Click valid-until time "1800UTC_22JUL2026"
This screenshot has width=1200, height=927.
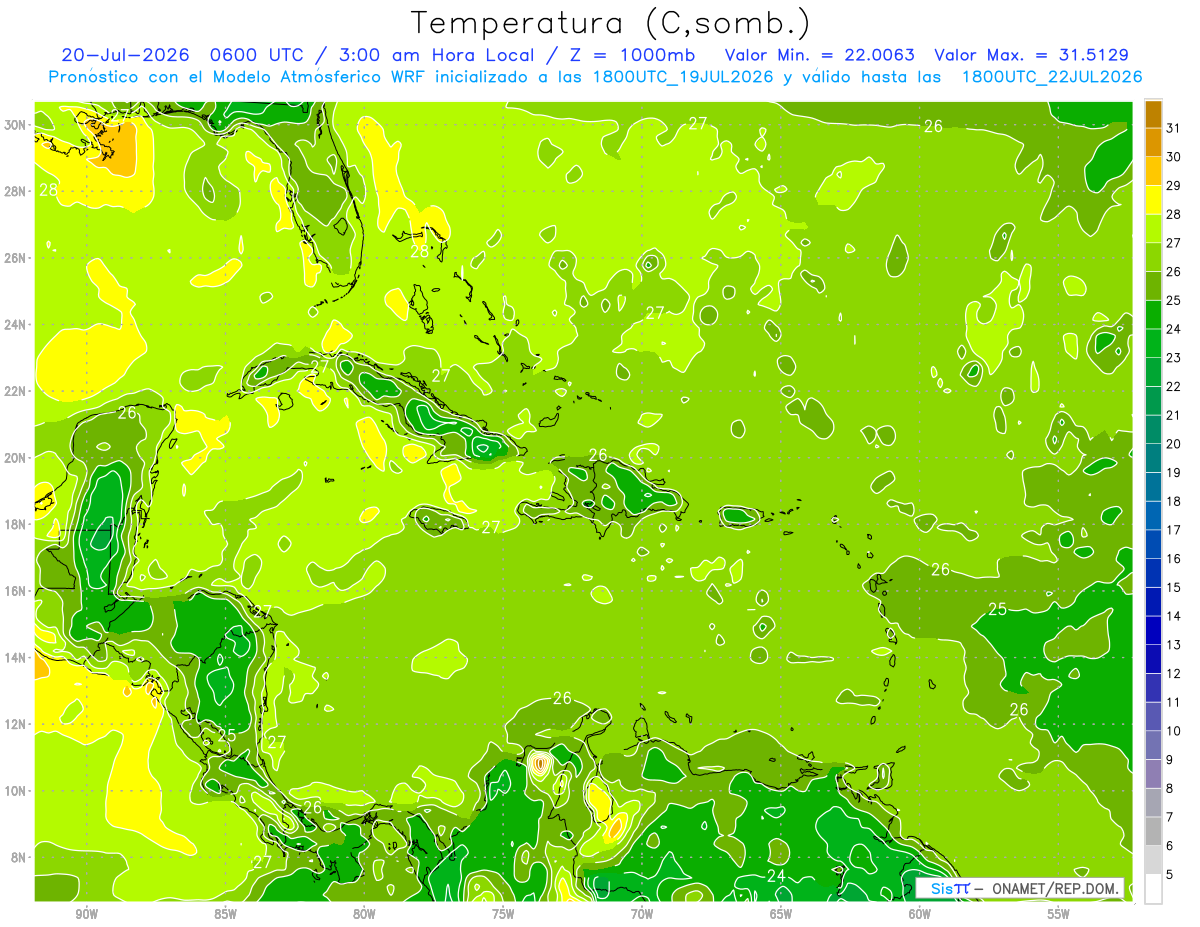[1052, 77]
